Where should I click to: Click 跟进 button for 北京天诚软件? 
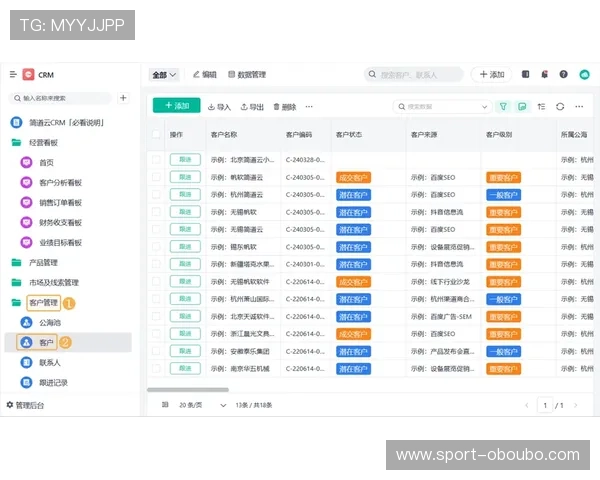coord(185,316)
